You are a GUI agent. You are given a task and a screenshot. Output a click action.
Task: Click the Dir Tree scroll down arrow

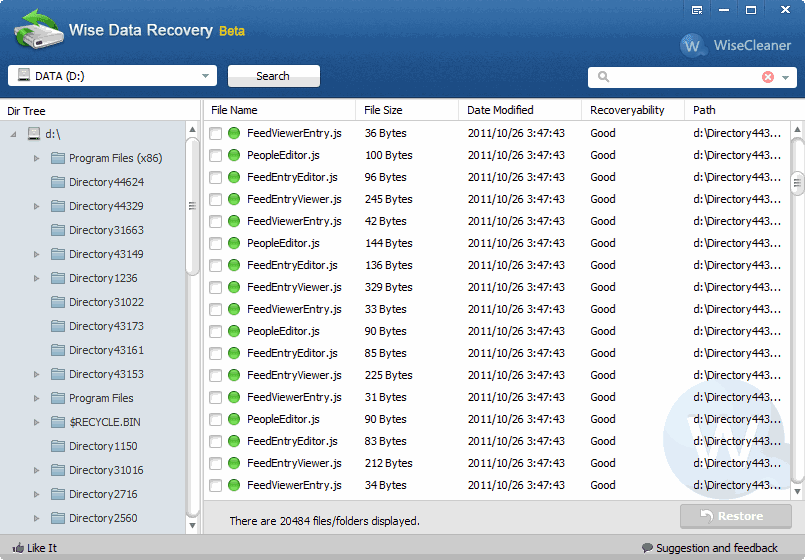point(193,525)
